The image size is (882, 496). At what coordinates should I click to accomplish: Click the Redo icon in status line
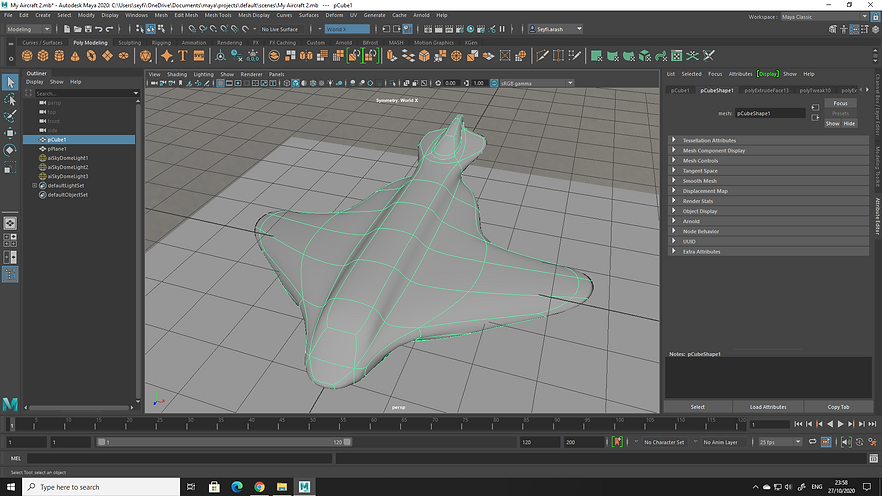pos(110,29)
